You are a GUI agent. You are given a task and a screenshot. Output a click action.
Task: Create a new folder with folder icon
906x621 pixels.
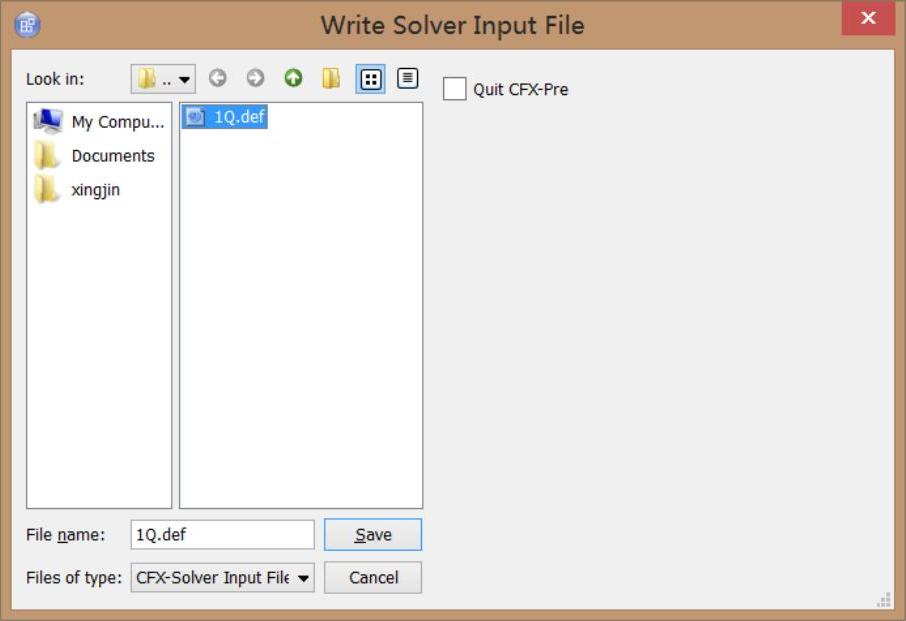pyautogui.click(x=331, y=78)
